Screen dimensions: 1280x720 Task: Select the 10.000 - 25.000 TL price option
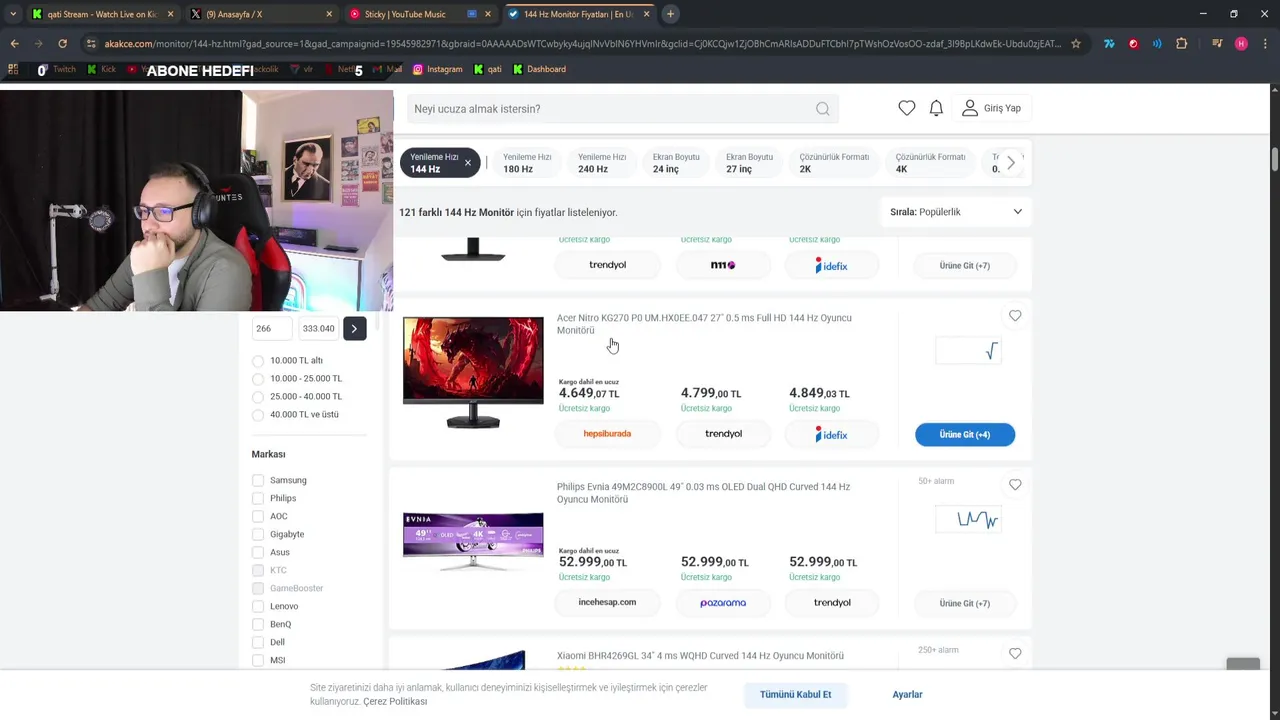[x=258, y=379]
